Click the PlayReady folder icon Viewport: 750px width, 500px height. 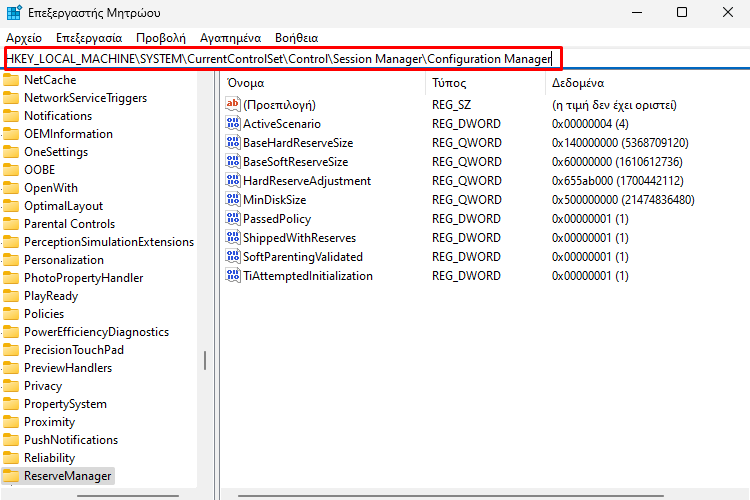pyautogui.click(x=11, y=296)
